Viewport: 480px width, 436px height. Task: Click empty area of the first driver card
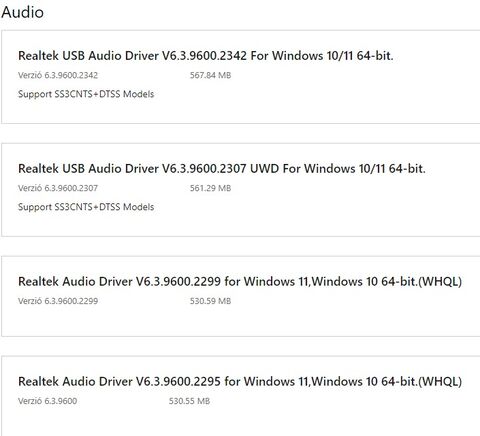click(333, 97)
